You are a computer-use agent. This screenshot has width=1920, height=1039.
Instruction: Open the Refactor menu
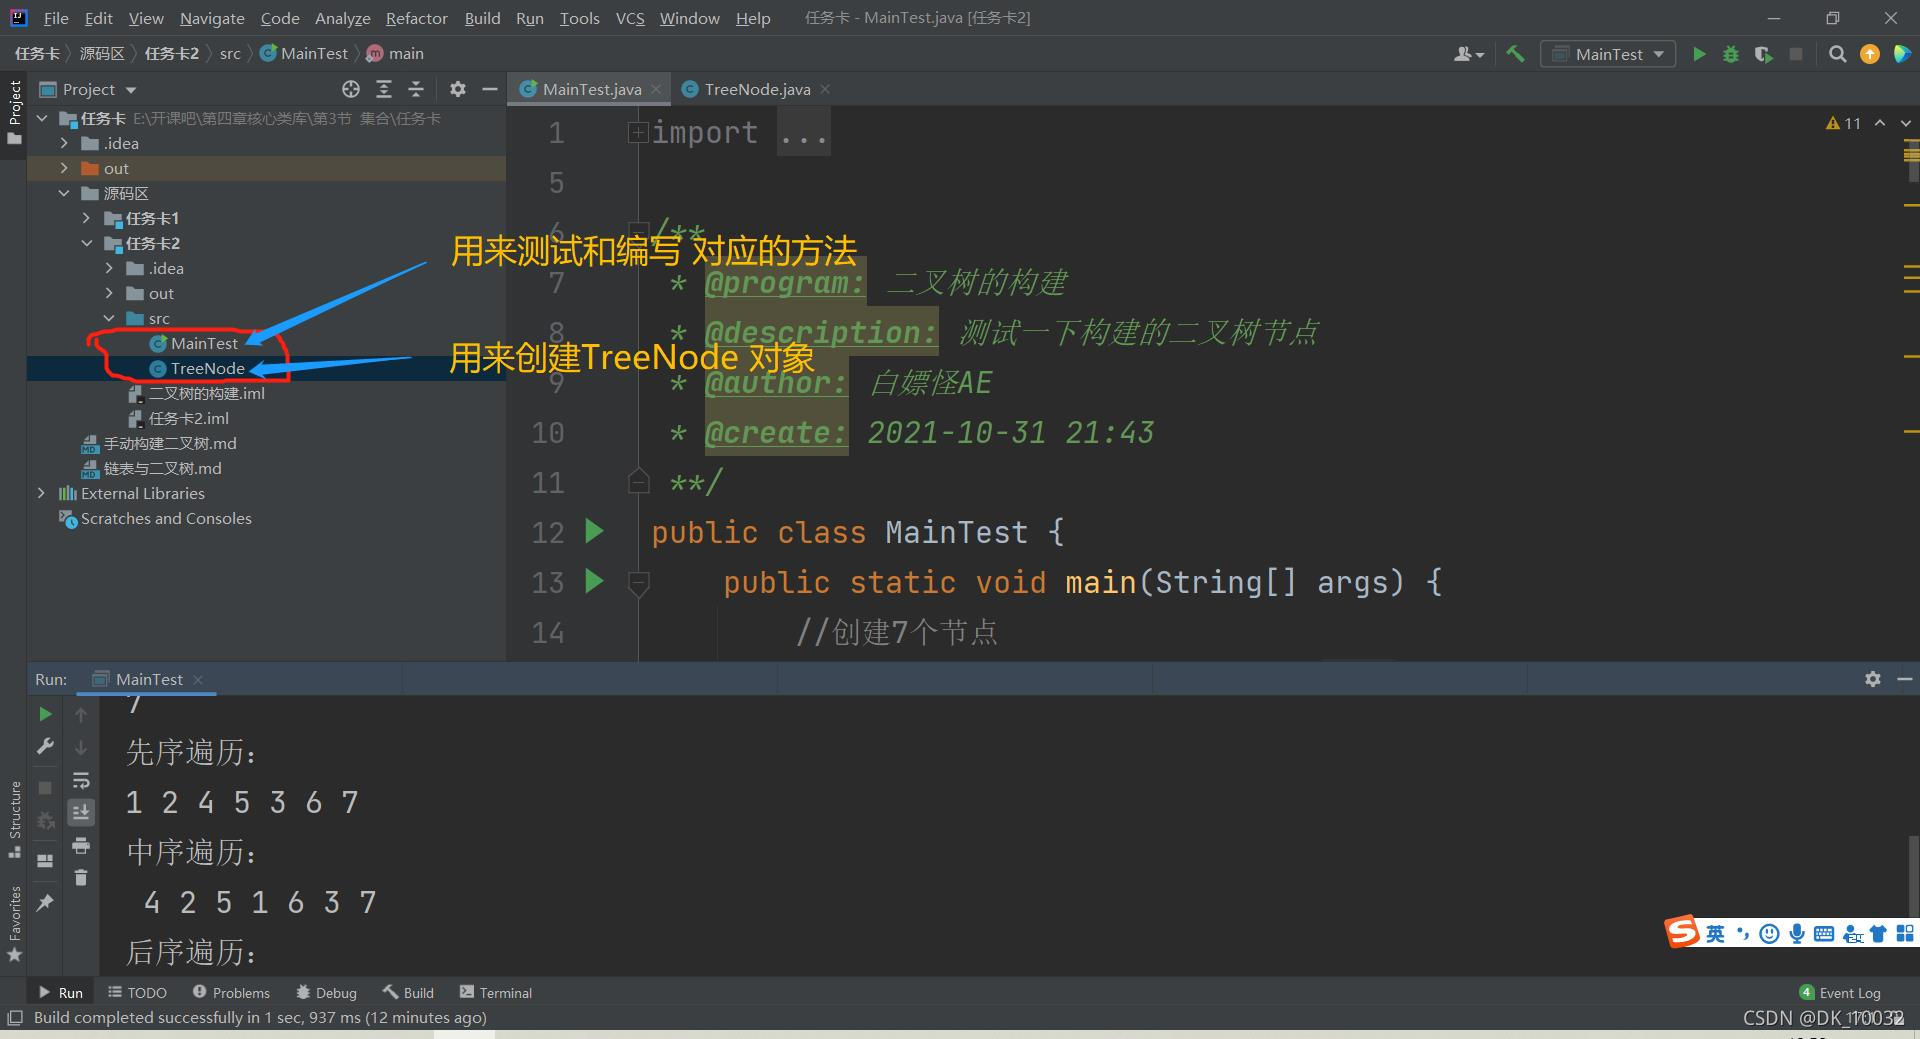tap(416, 18)
